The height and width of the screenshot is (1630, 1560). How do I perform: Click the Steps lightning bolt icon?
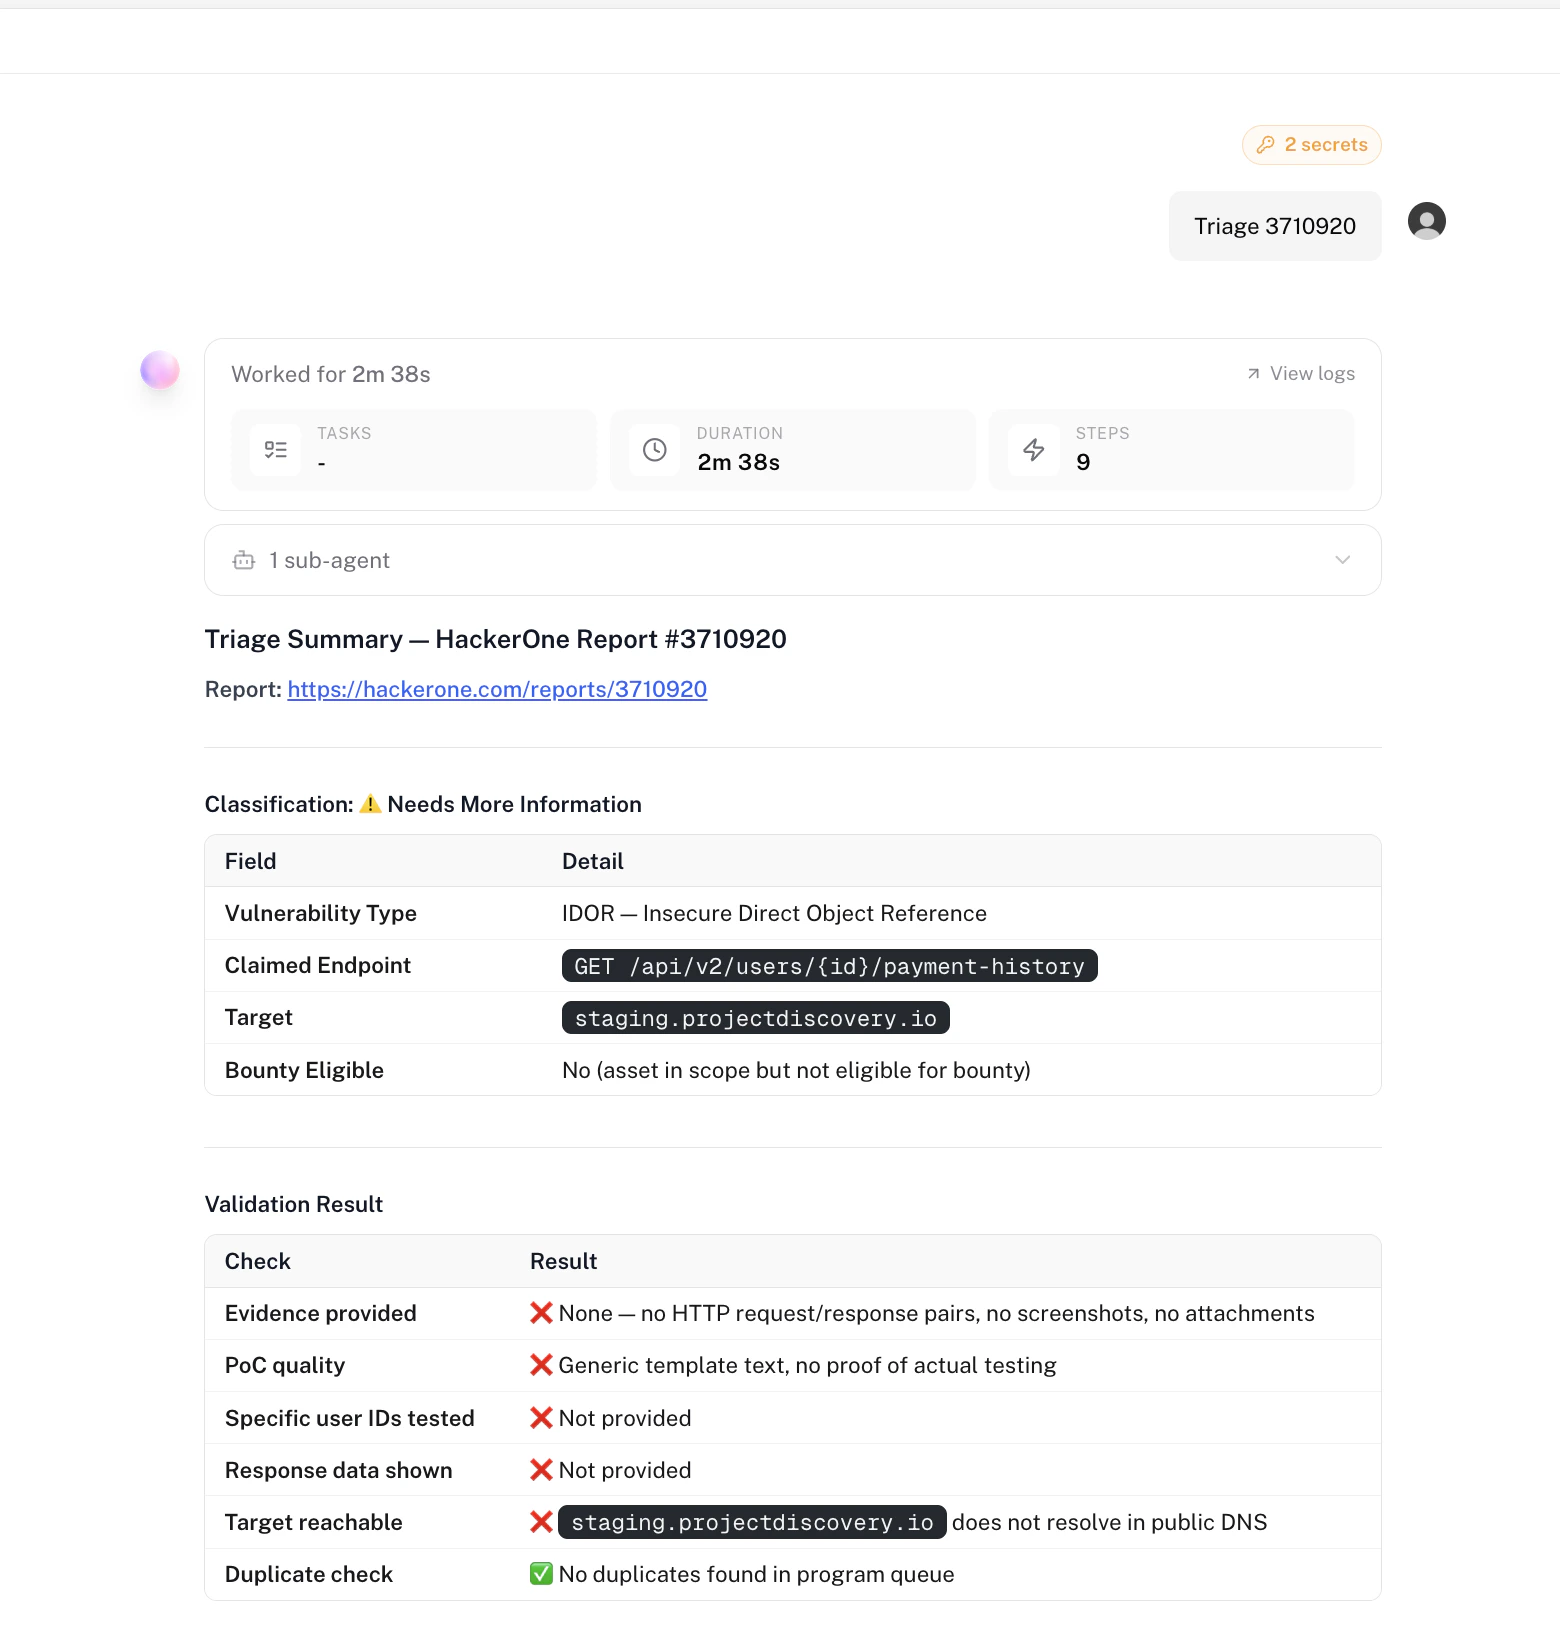[x=1034, y=450]
